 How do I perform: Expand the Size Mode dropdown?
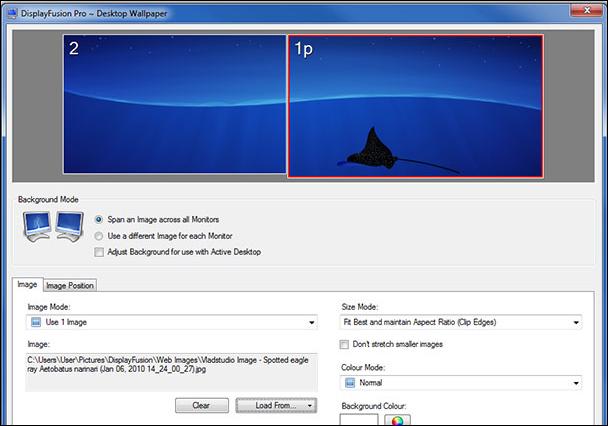(x=576, y=323)
